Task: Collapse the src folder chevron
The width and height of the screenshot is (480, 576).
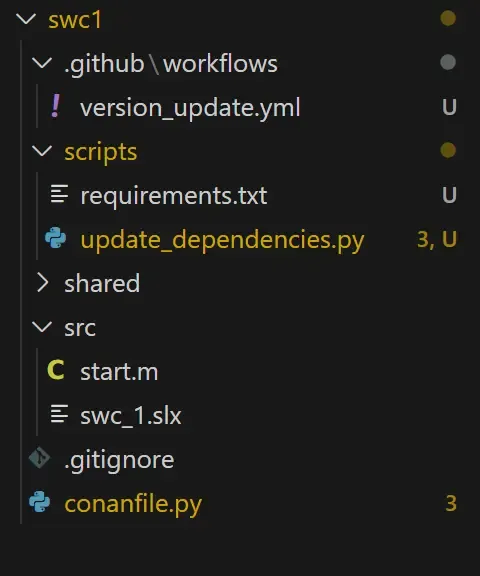Action: [x=42, y=327]
